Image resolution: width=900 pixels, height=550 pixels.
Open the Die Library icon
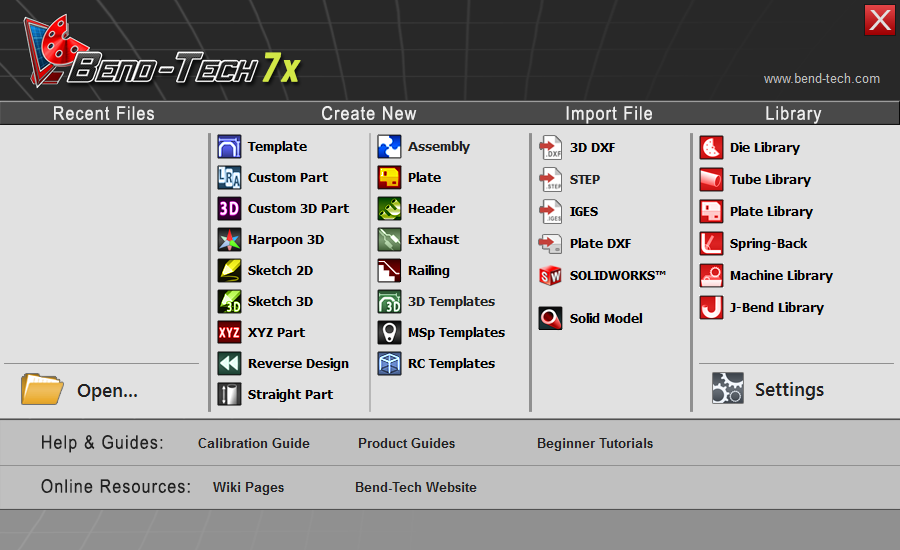pyautogui.click(x=711, y=148)
